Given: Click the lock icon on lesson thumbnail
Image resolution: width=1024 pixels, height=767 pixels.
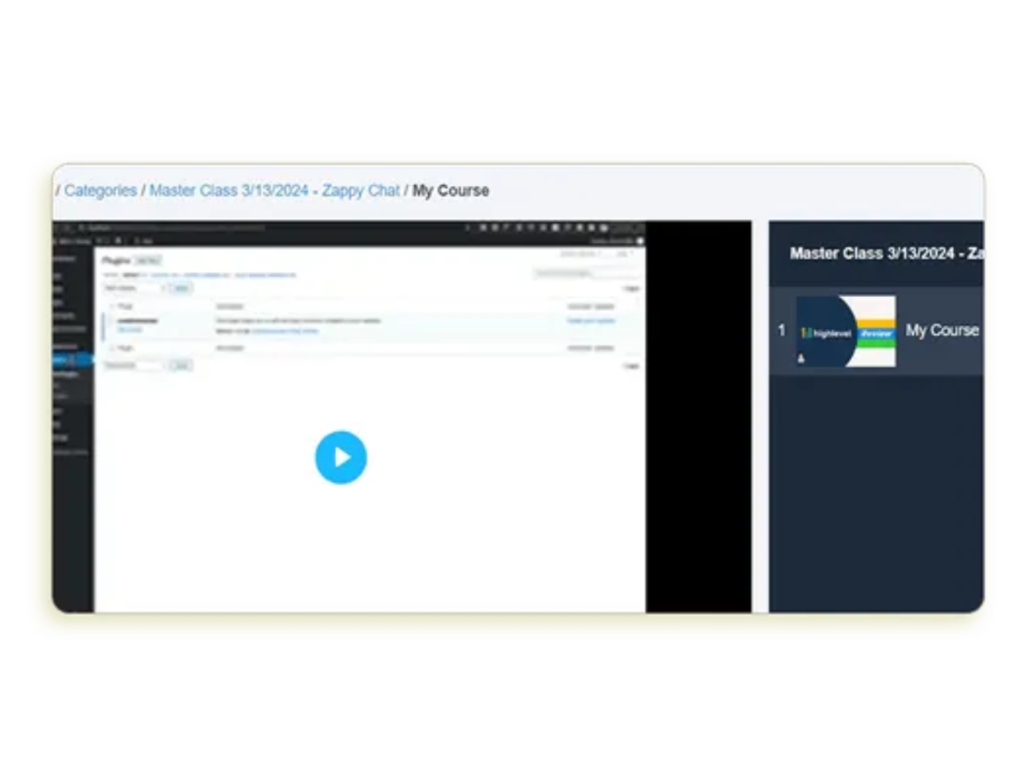Looking at the screenshot, I should click(x=802, y=358).
